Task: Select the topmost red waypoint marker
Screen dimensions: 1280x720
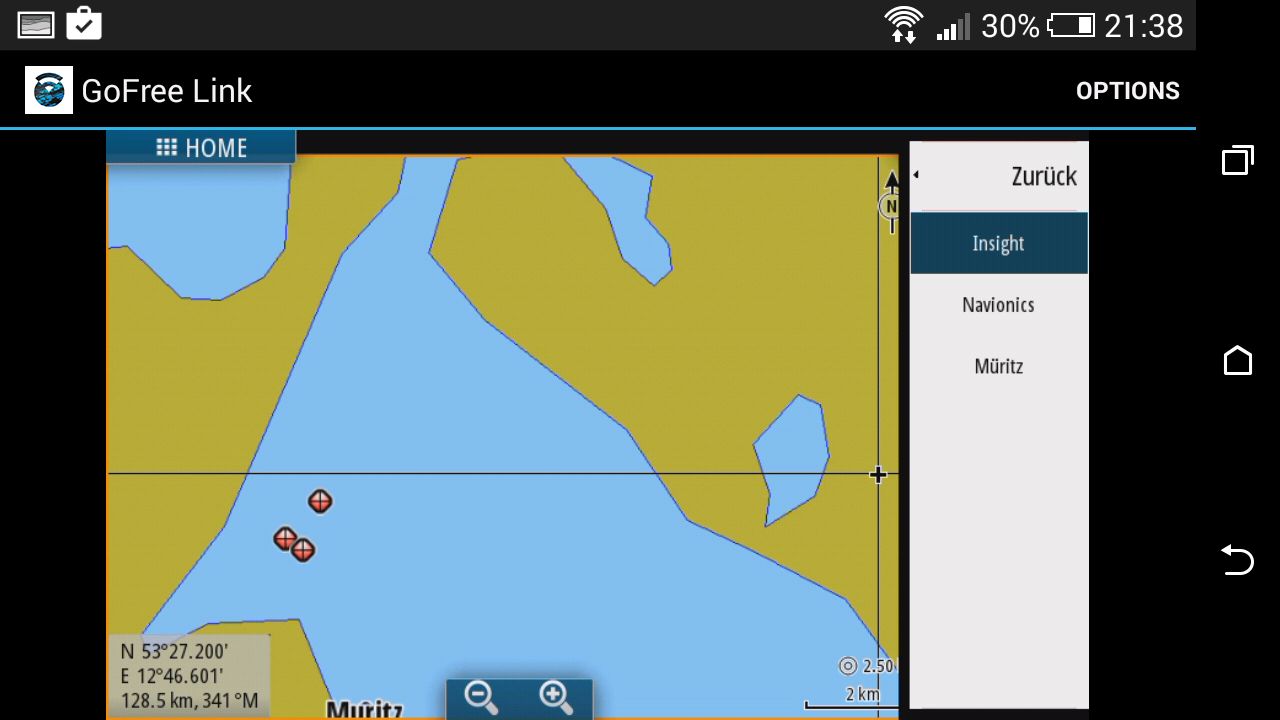Action: click(320, 501)
